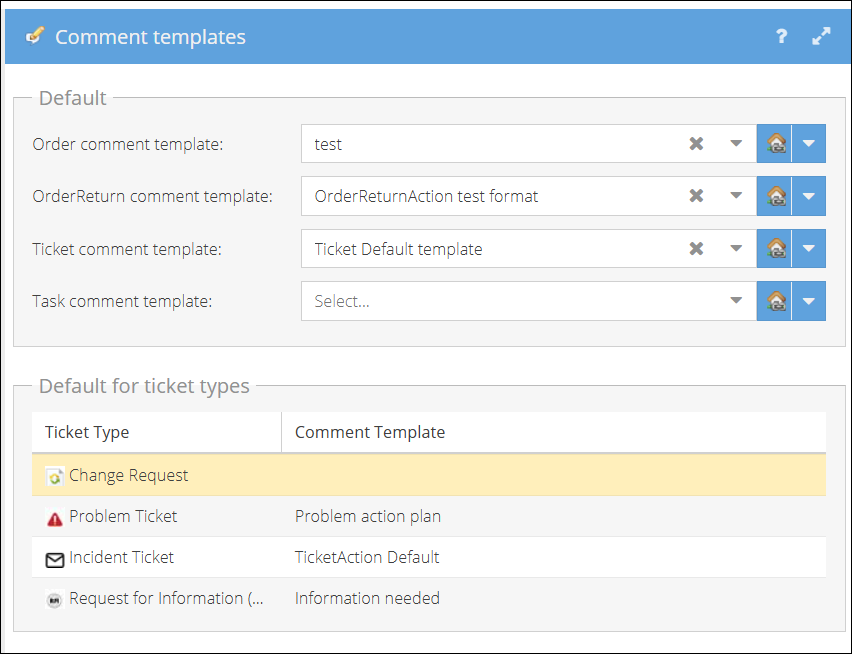Expand panel using the diagonal arrows icon
852x654 pixels.
[821, 36]
